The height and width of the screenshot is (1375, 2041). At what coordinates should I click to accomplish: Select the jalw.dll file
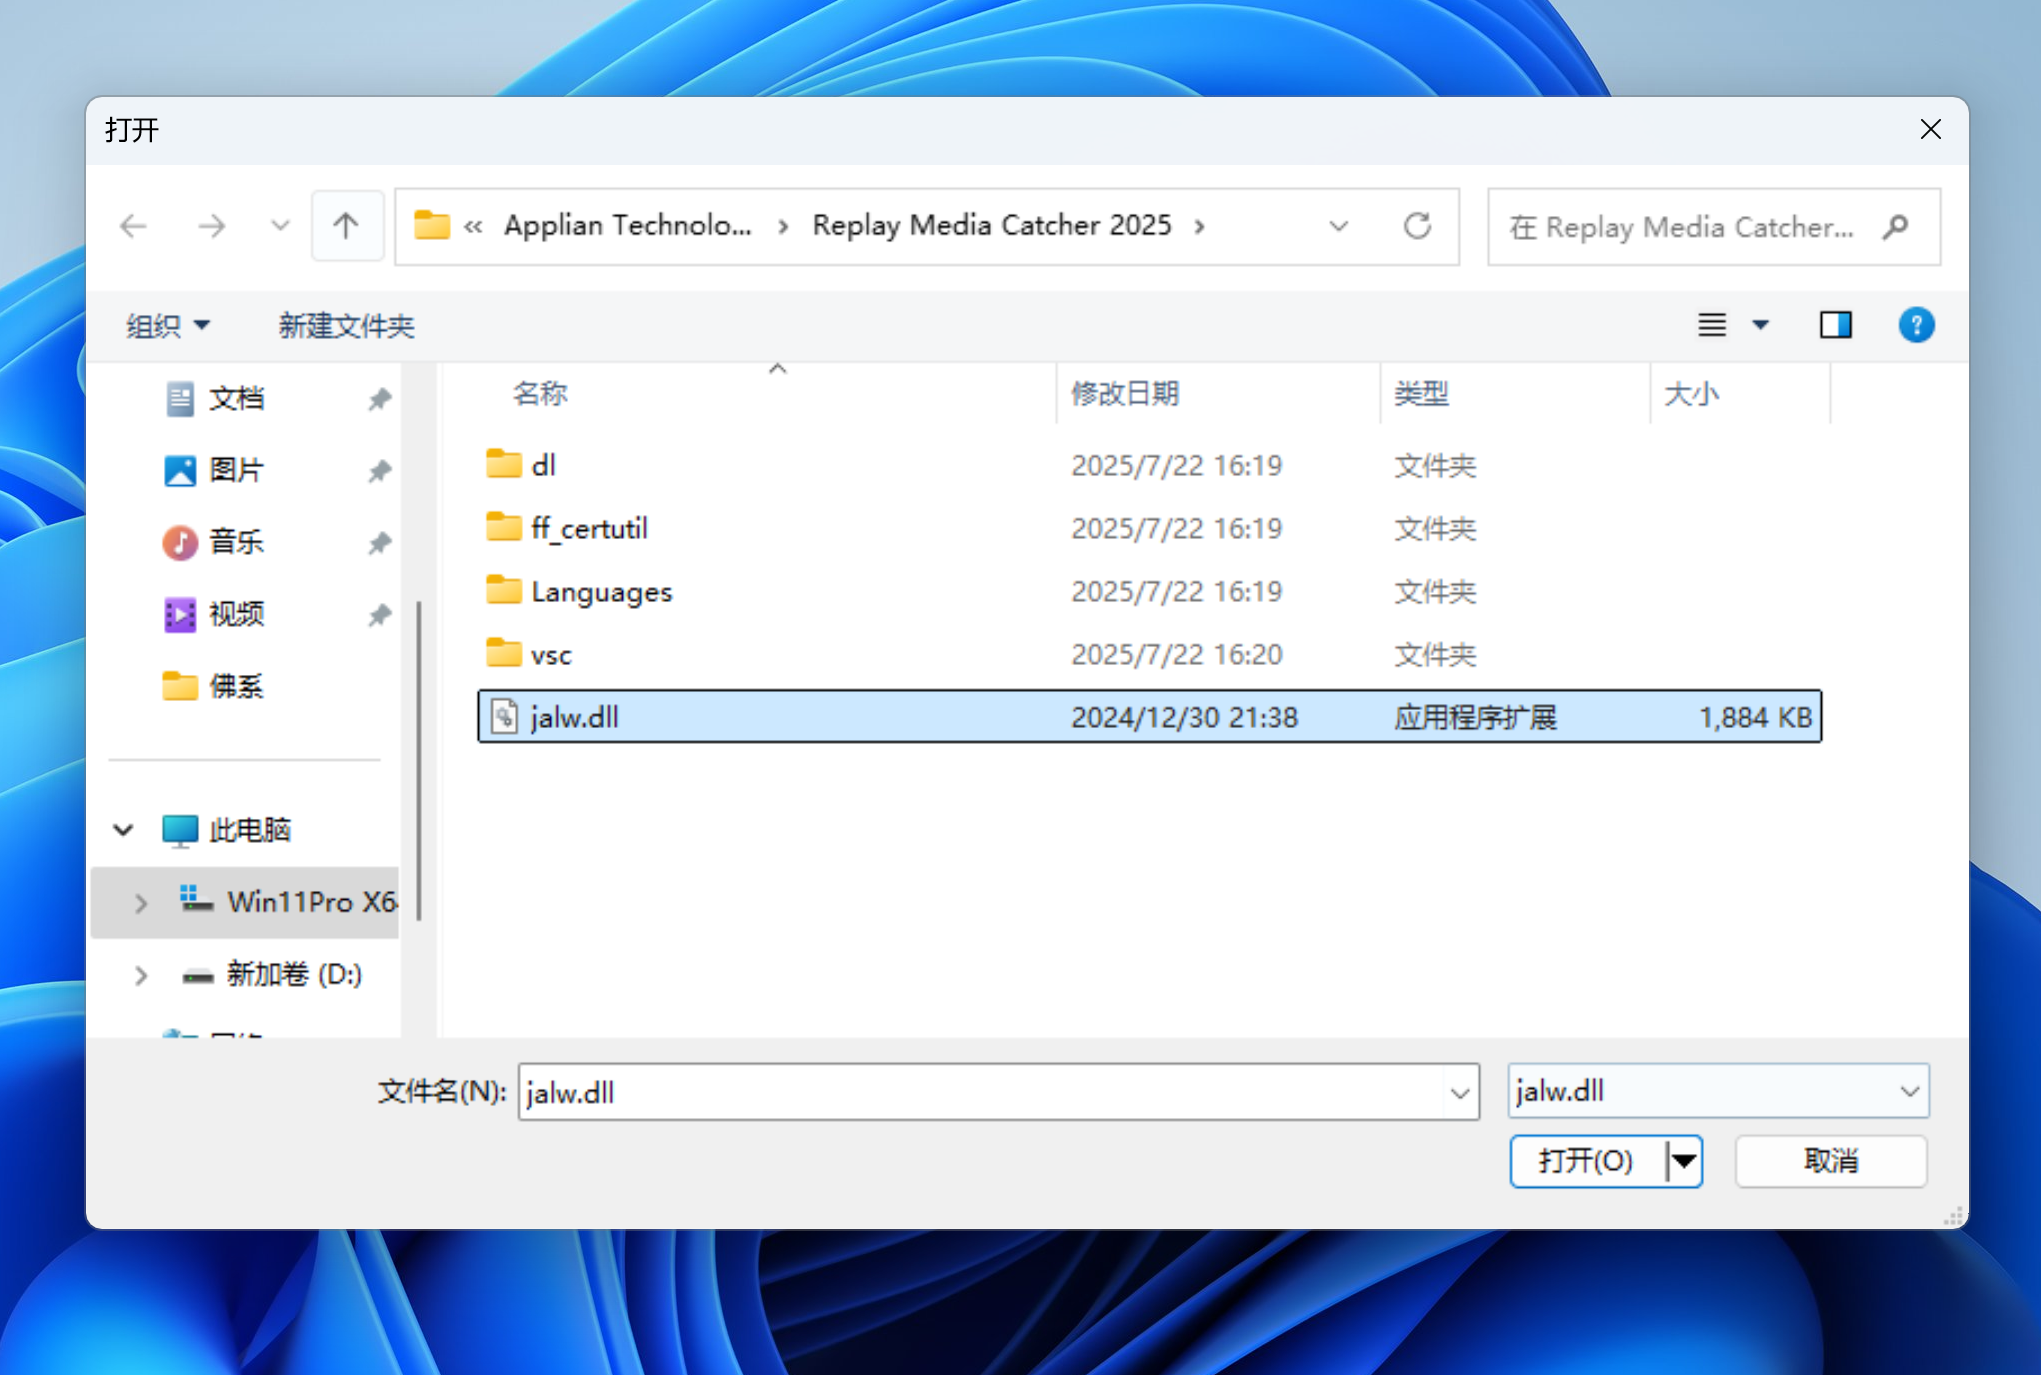tap(574, 717)
